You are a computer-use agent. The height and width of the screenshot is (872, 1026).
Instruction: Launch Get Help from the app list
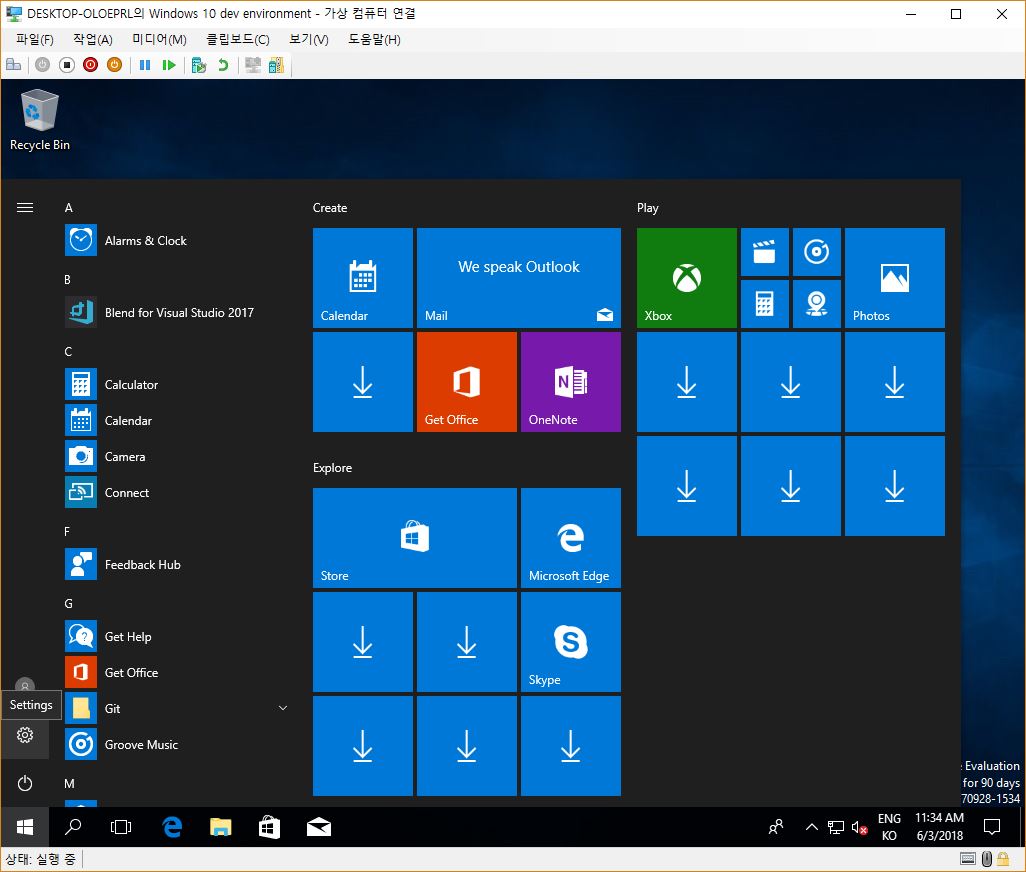point(177,637)
